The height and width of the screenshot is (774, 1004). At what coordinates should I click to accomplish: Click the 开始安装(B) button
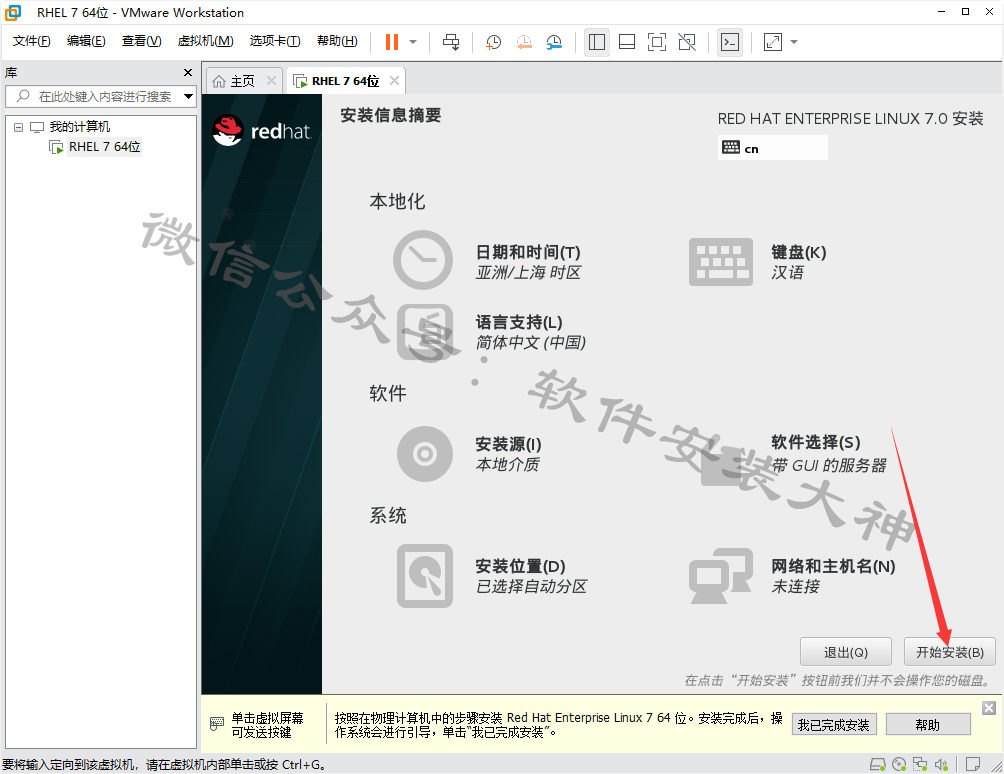tap(950, 652)
